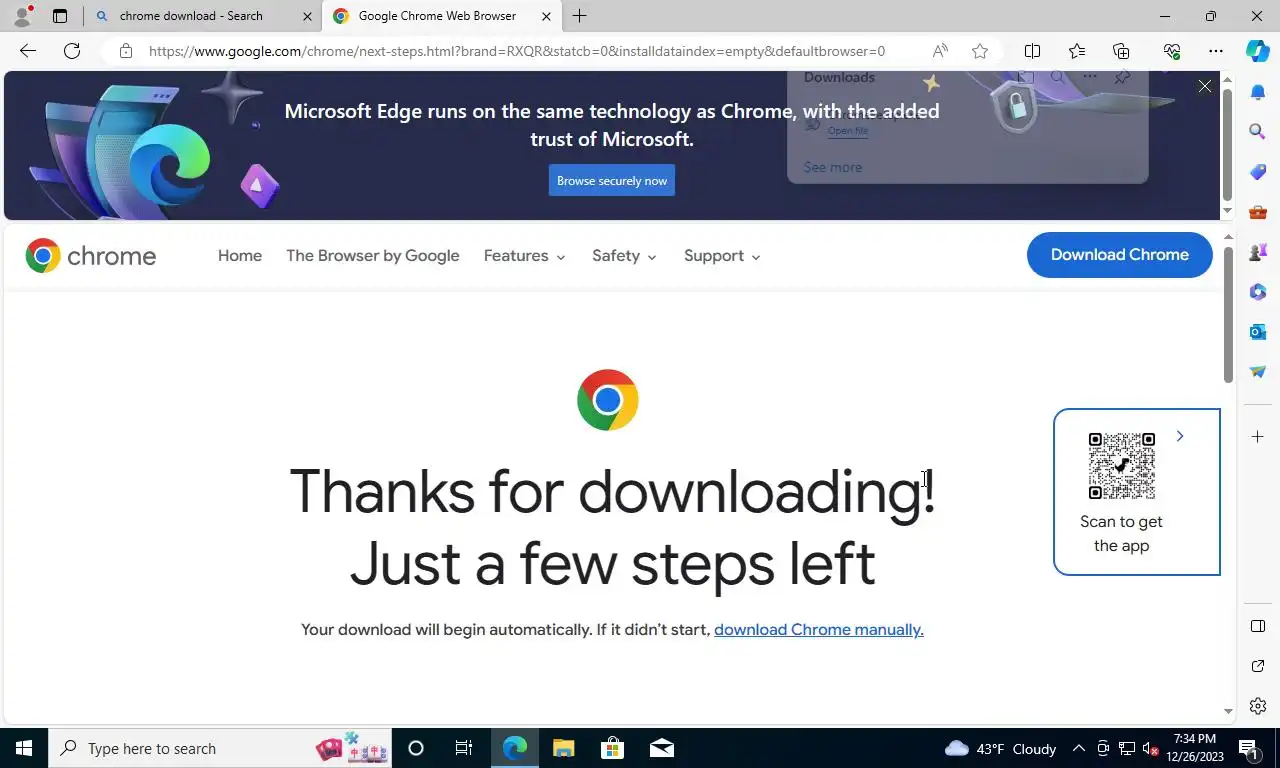Open Windows Start menu
The width and height of the screenshot is (1280, 768).
[24, 748]
